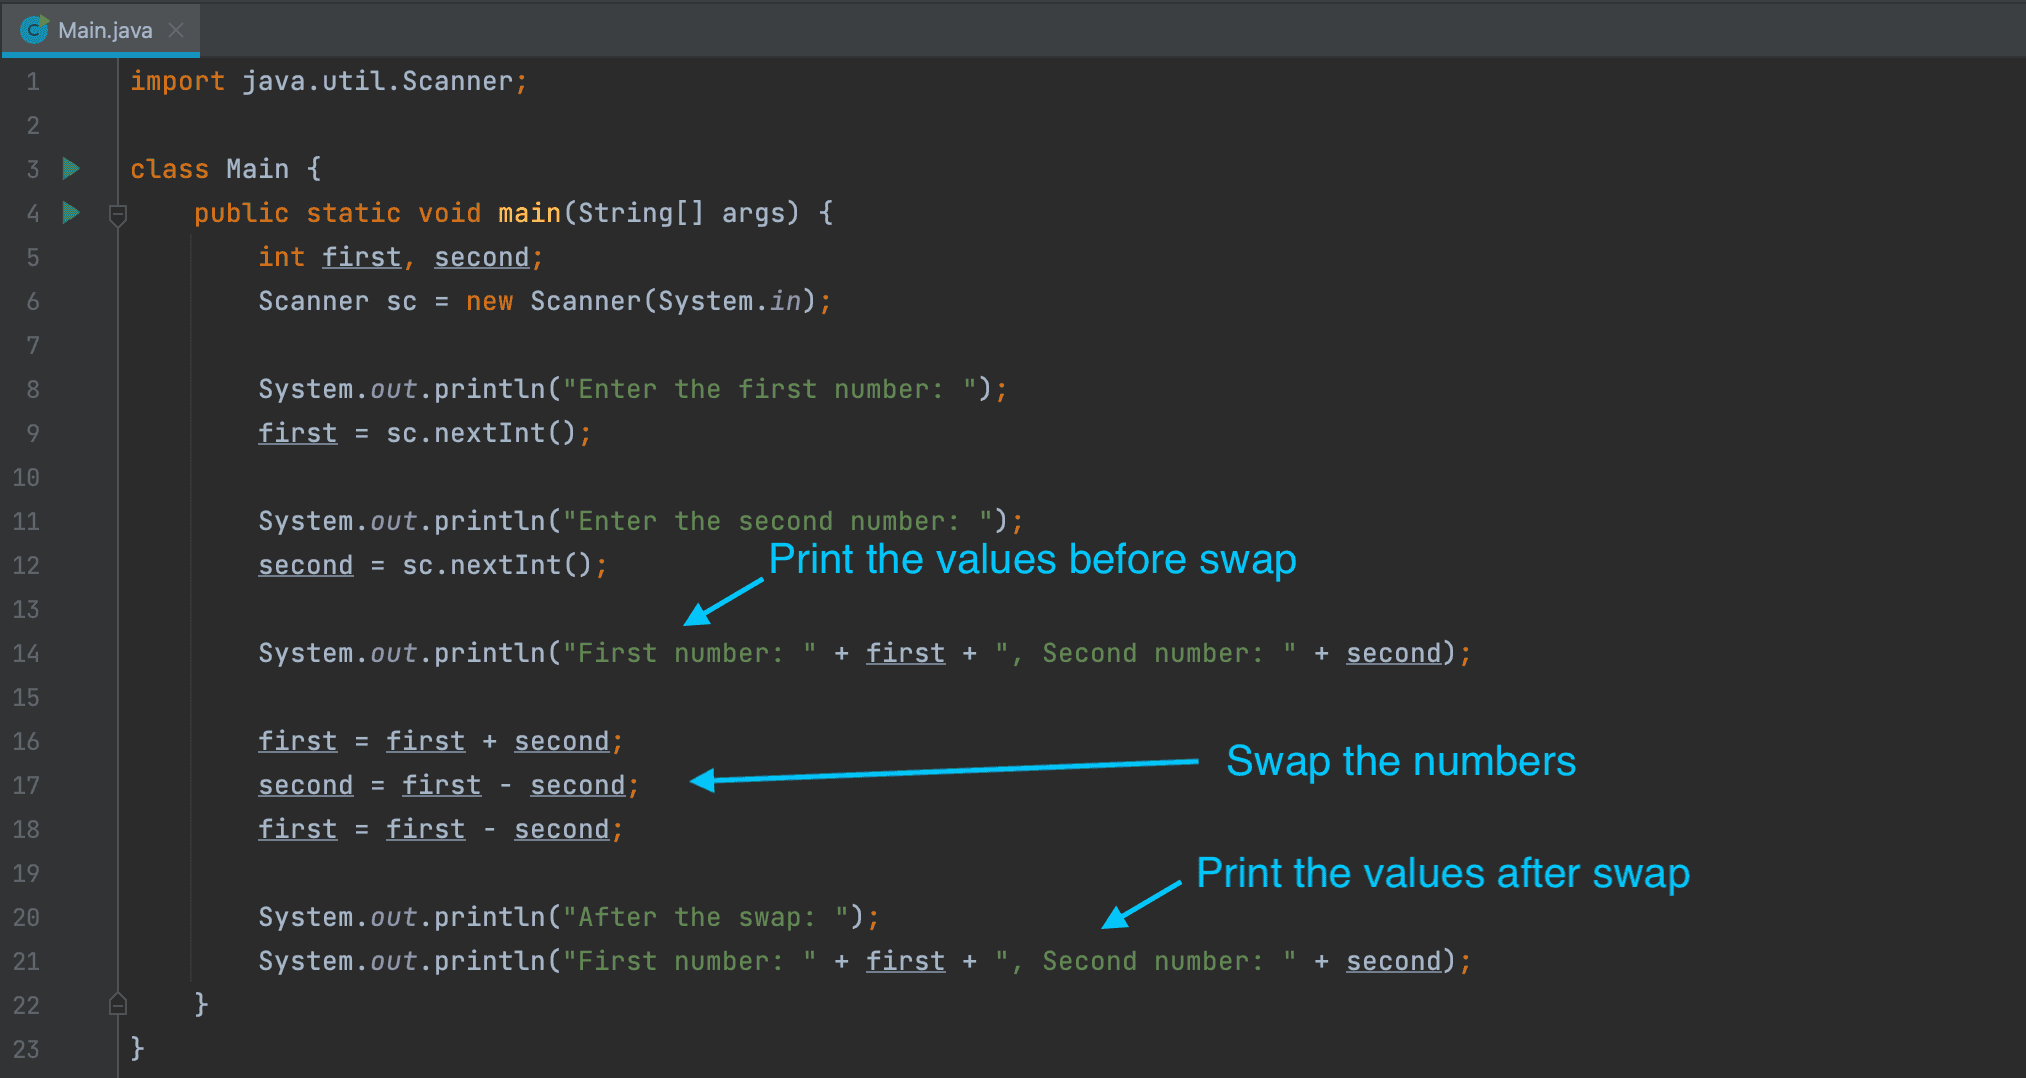Click line number 5 to select that line
2026x1078 pixels.
(x=32, y=257)
